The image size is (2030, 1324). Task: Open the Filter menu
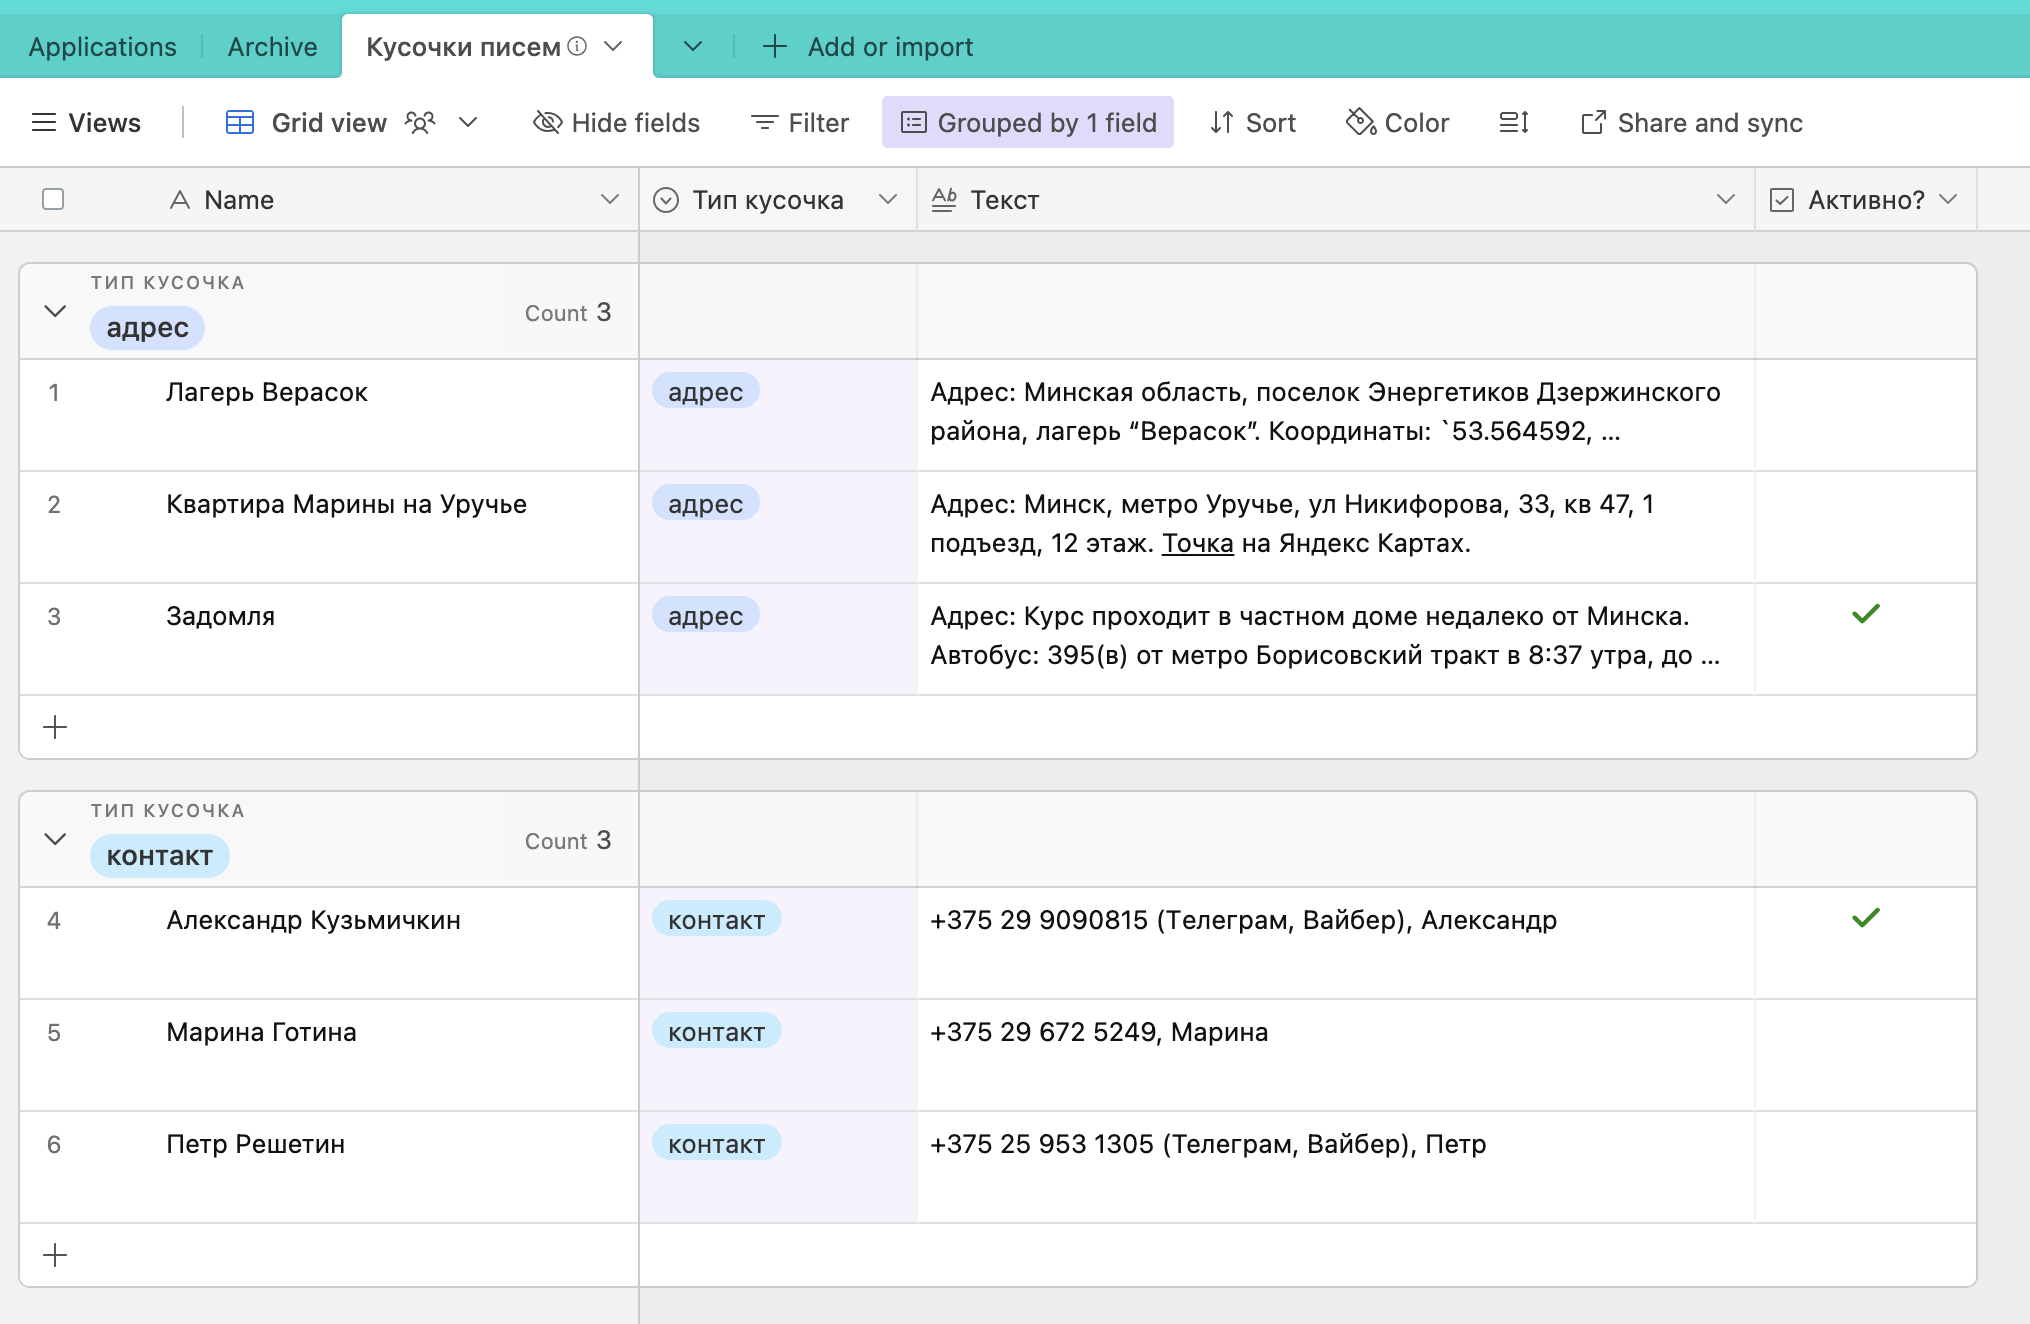click(x=800, y=123)
